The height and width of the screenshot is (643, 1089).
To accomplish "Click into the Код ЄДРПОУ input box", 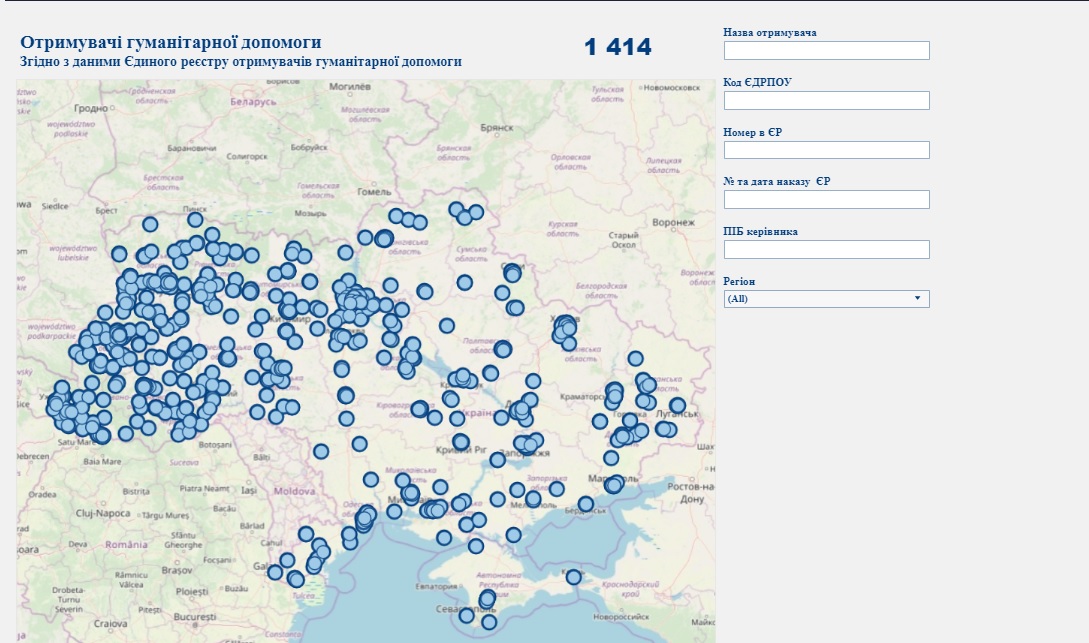I will point(826,100).
